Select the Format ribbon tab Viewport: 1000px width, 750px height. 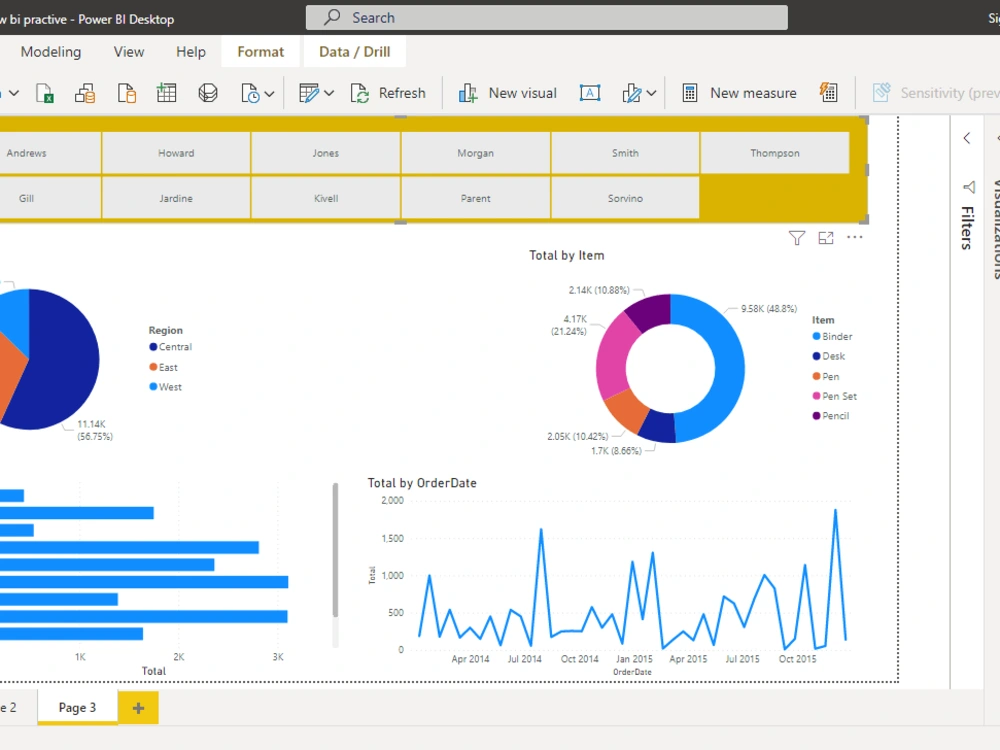[x=260, y=52]
